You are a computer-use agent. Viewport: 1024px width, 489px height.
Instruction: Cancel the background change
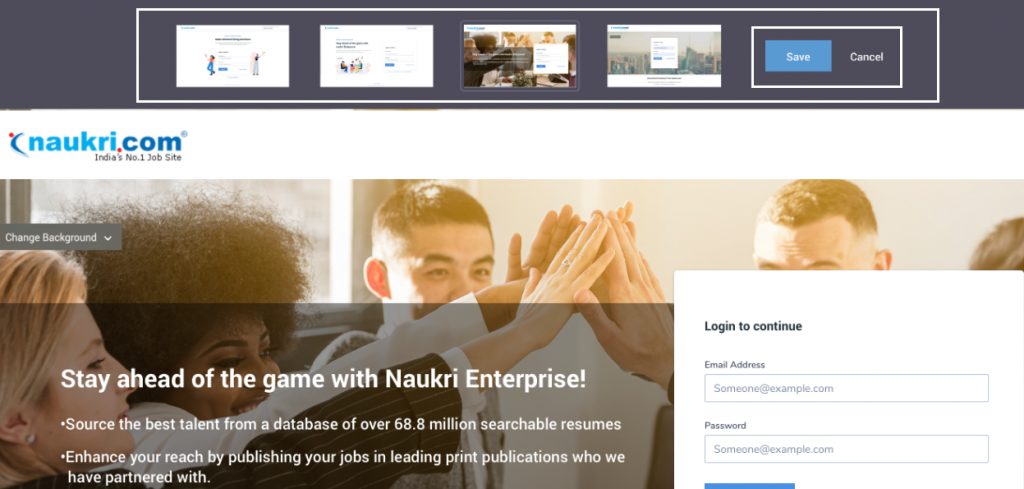(x=866, y=57)
